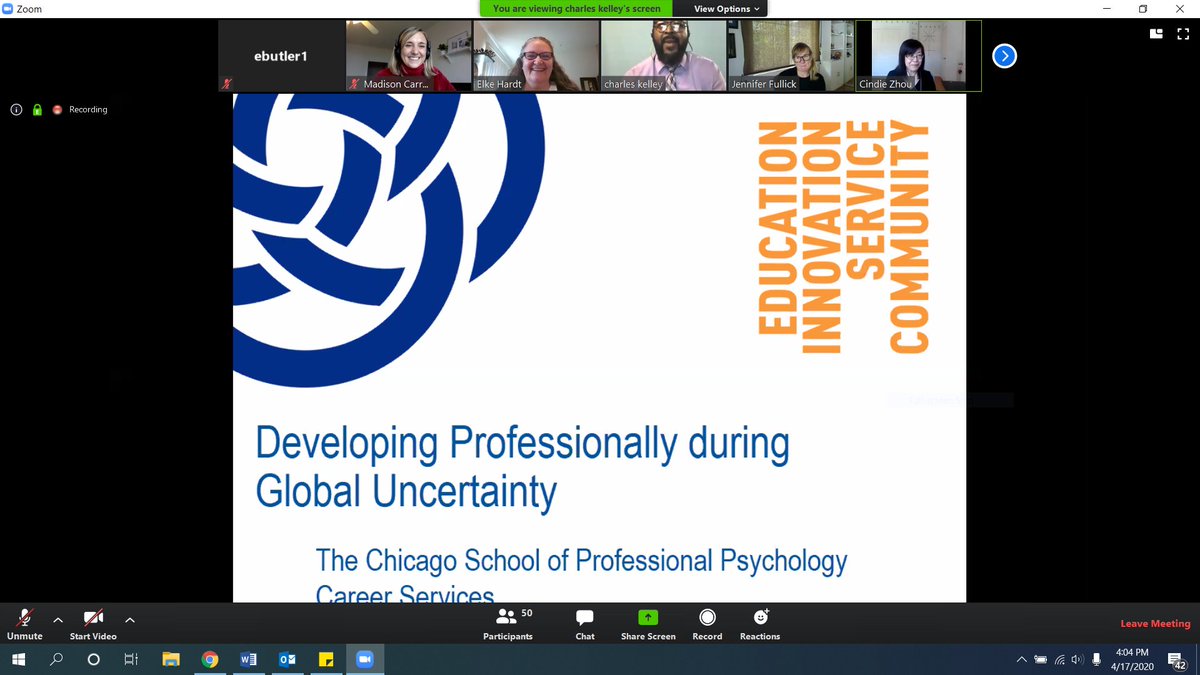Start recording with the Record button
This screenshot has width=1200, height=675.
pyautogui.click(x=707, y=624)
